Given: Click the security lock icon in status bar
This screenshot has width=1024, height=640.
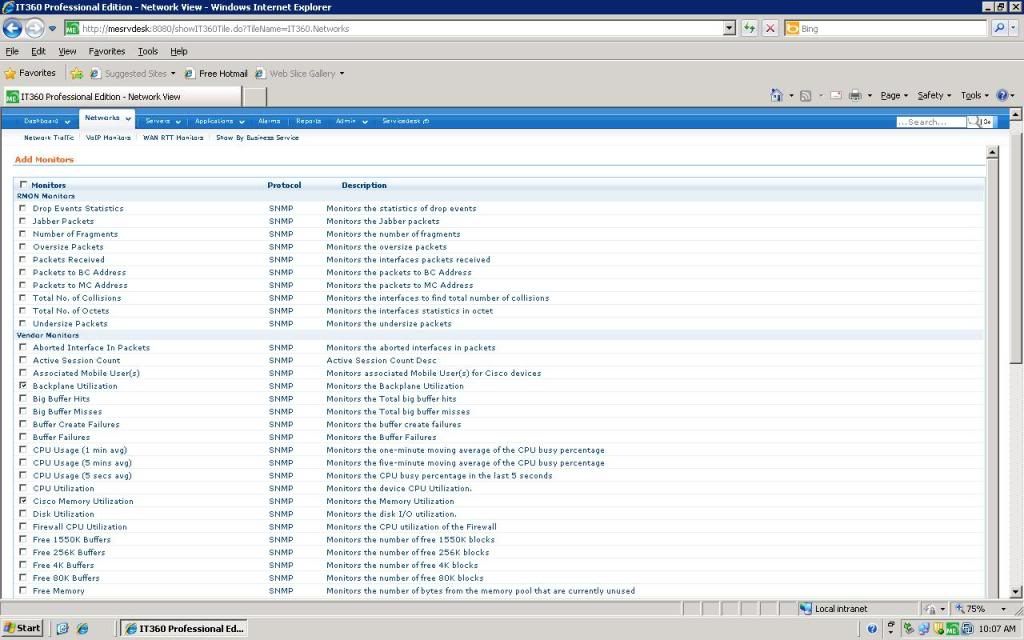Looking at the screenshot, I should 929,608.
